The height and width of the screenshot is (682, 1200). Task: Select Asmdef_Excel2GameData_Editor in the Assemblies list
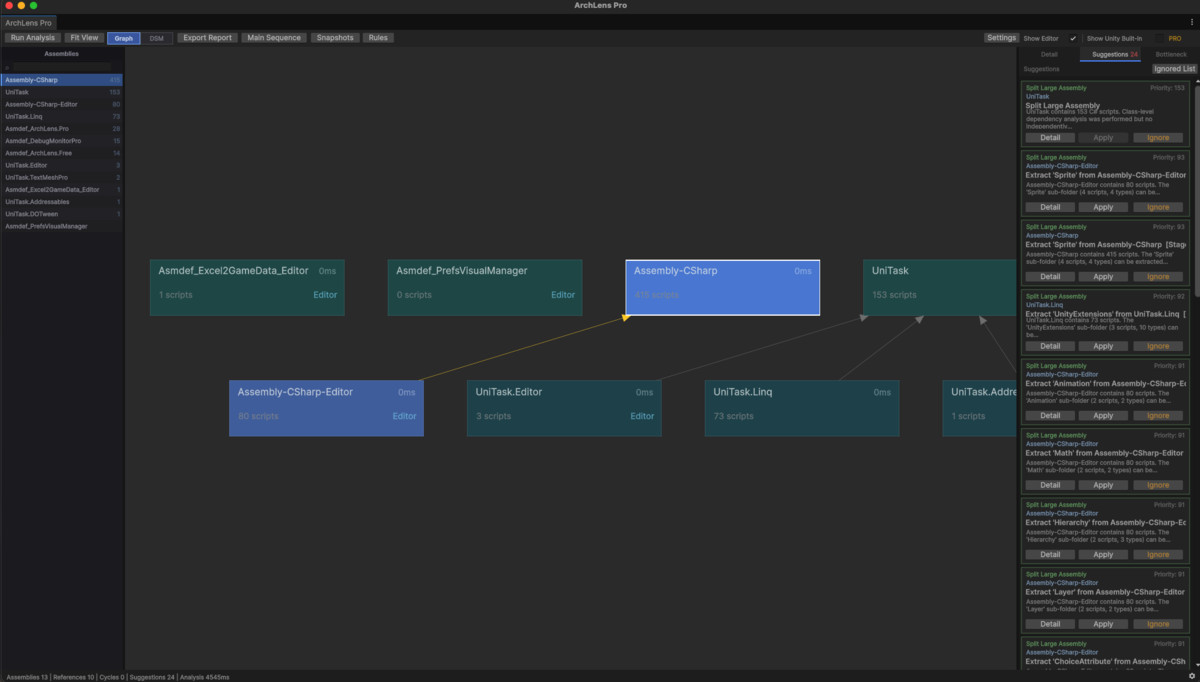[x=62, y=189]
